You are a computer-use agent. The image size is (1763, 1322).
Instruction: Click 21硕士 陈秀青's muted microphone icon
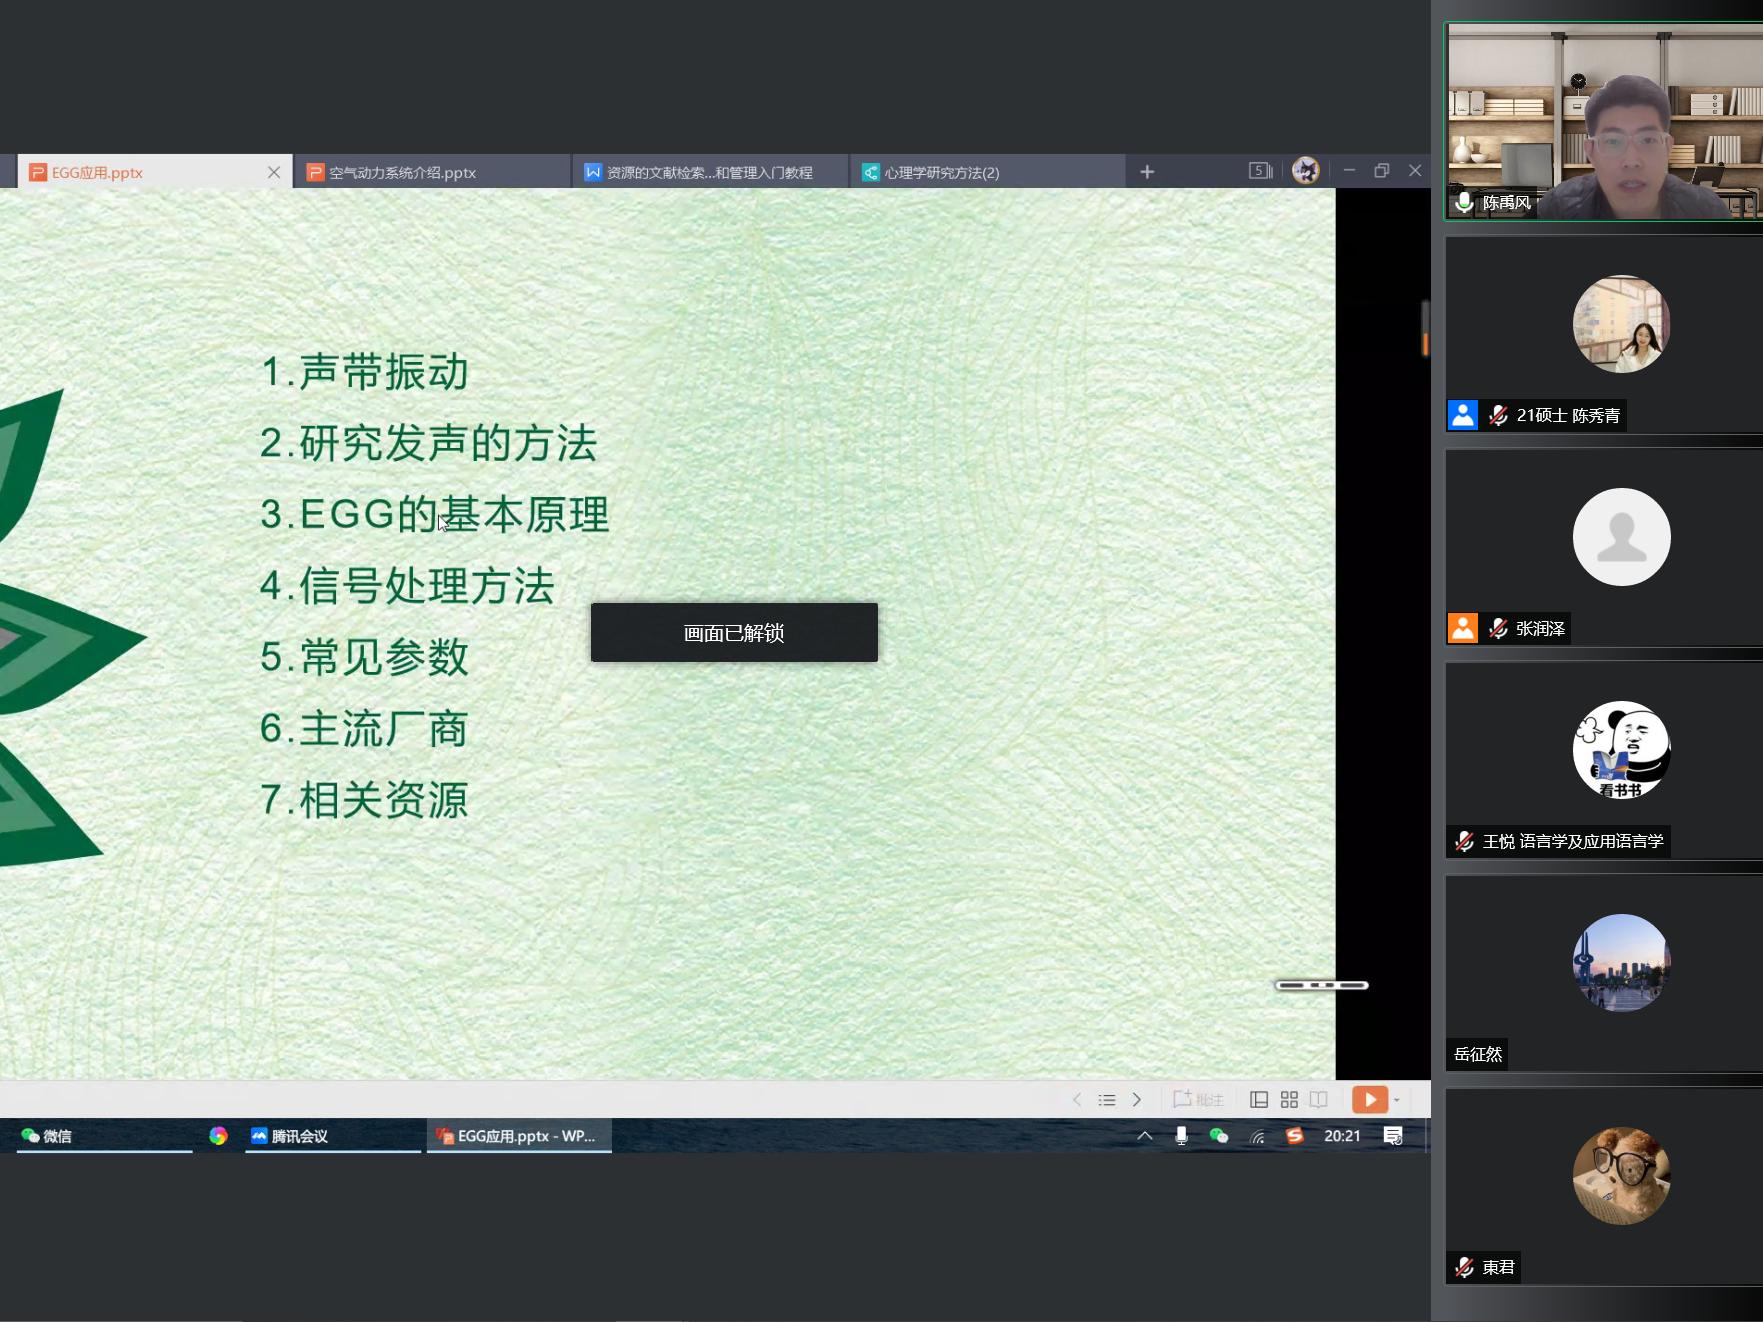point(1498,415)
